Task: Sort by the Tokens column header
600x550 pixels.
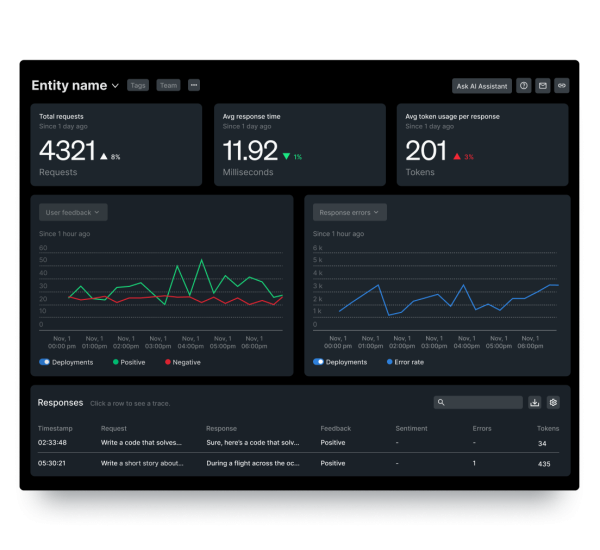Action: 548,428
